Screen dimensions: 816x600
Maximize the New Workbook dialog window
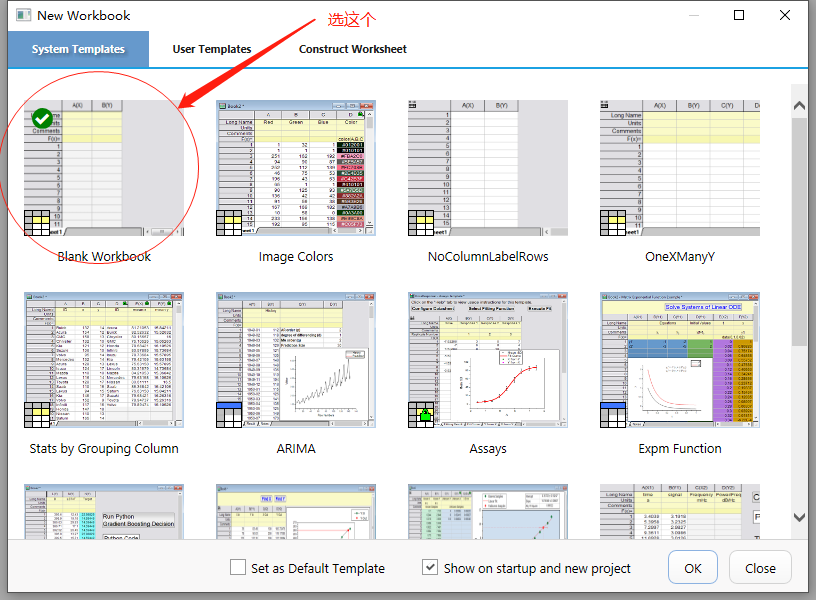click(739, 16)
